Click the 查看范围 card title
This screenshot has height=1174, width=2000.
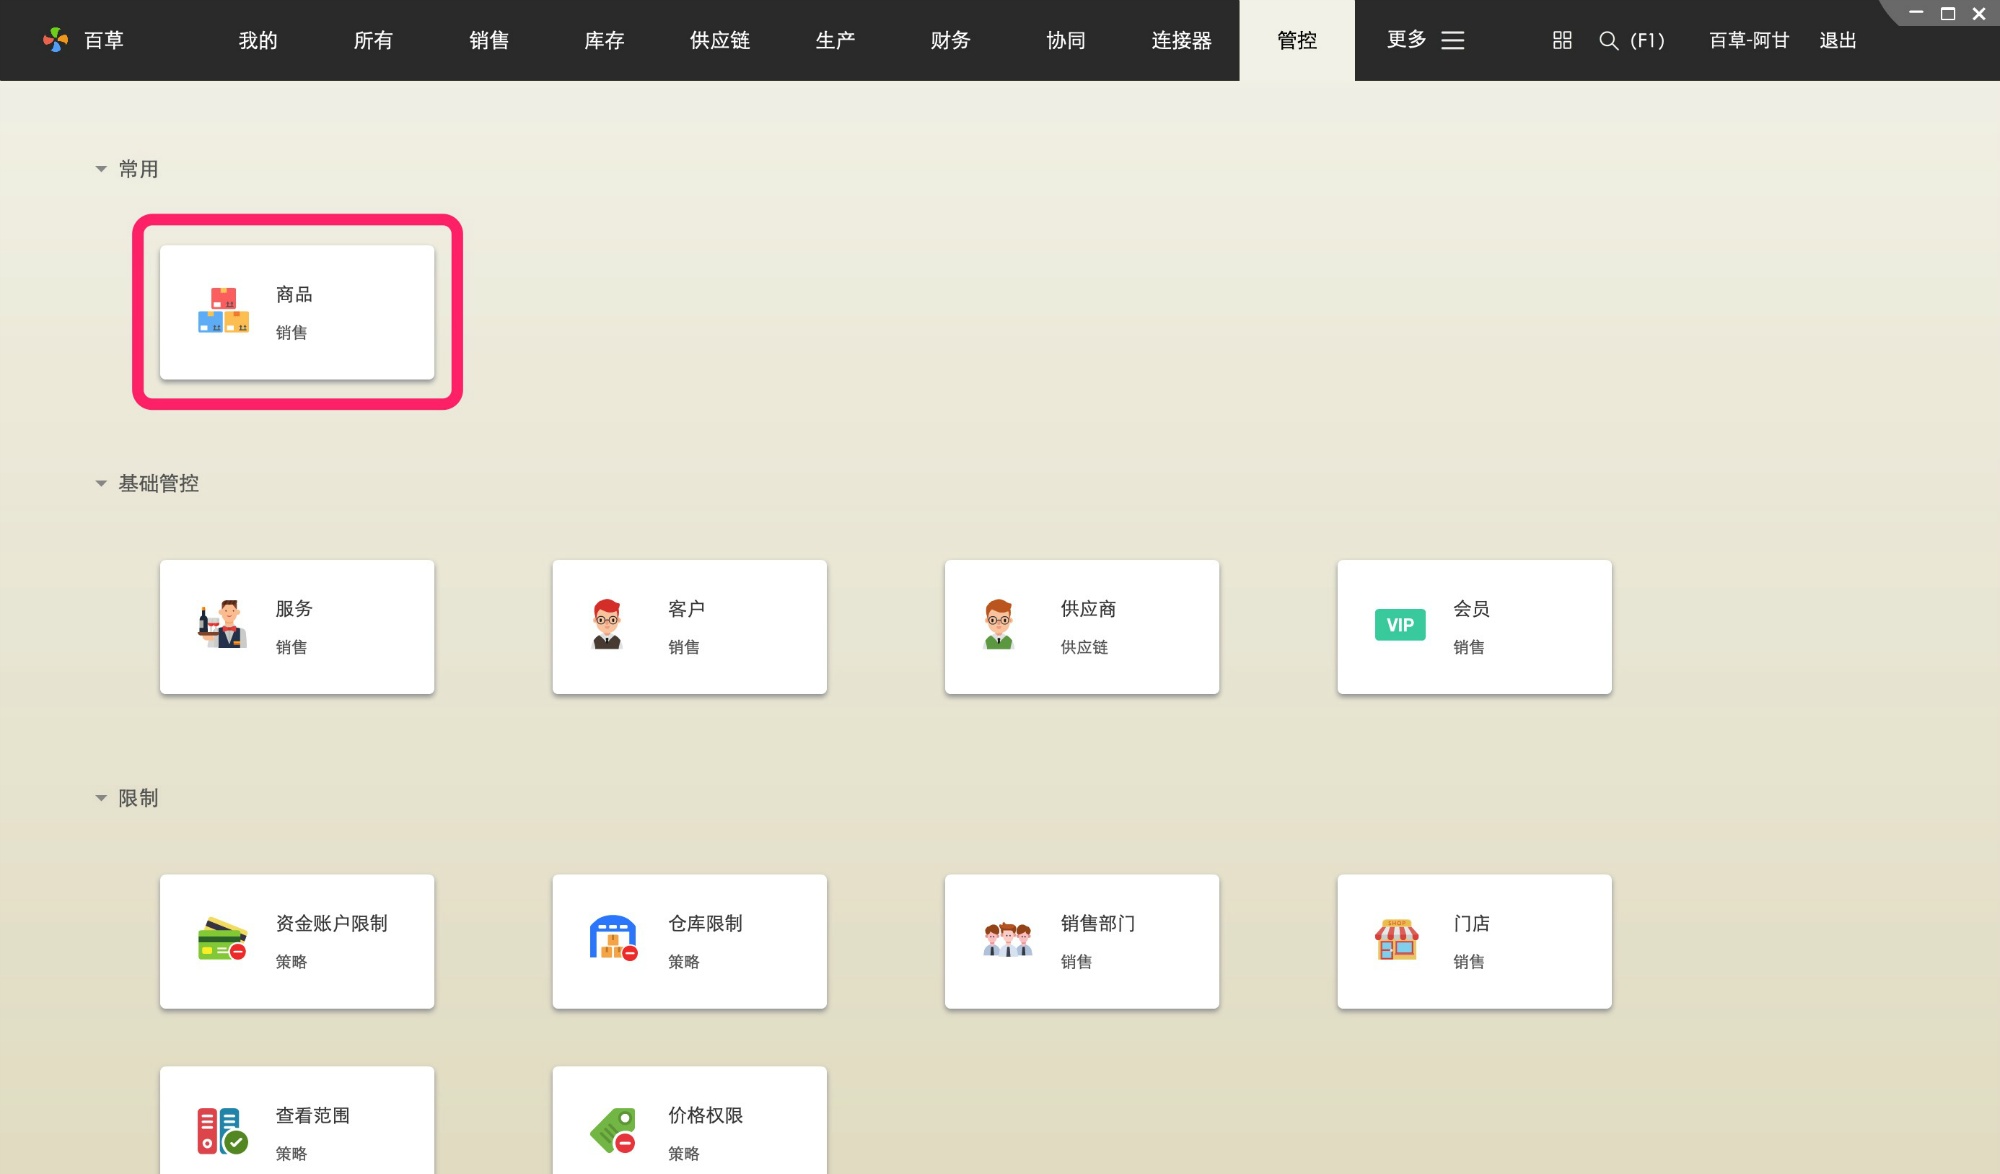[x=313, y=1115]
